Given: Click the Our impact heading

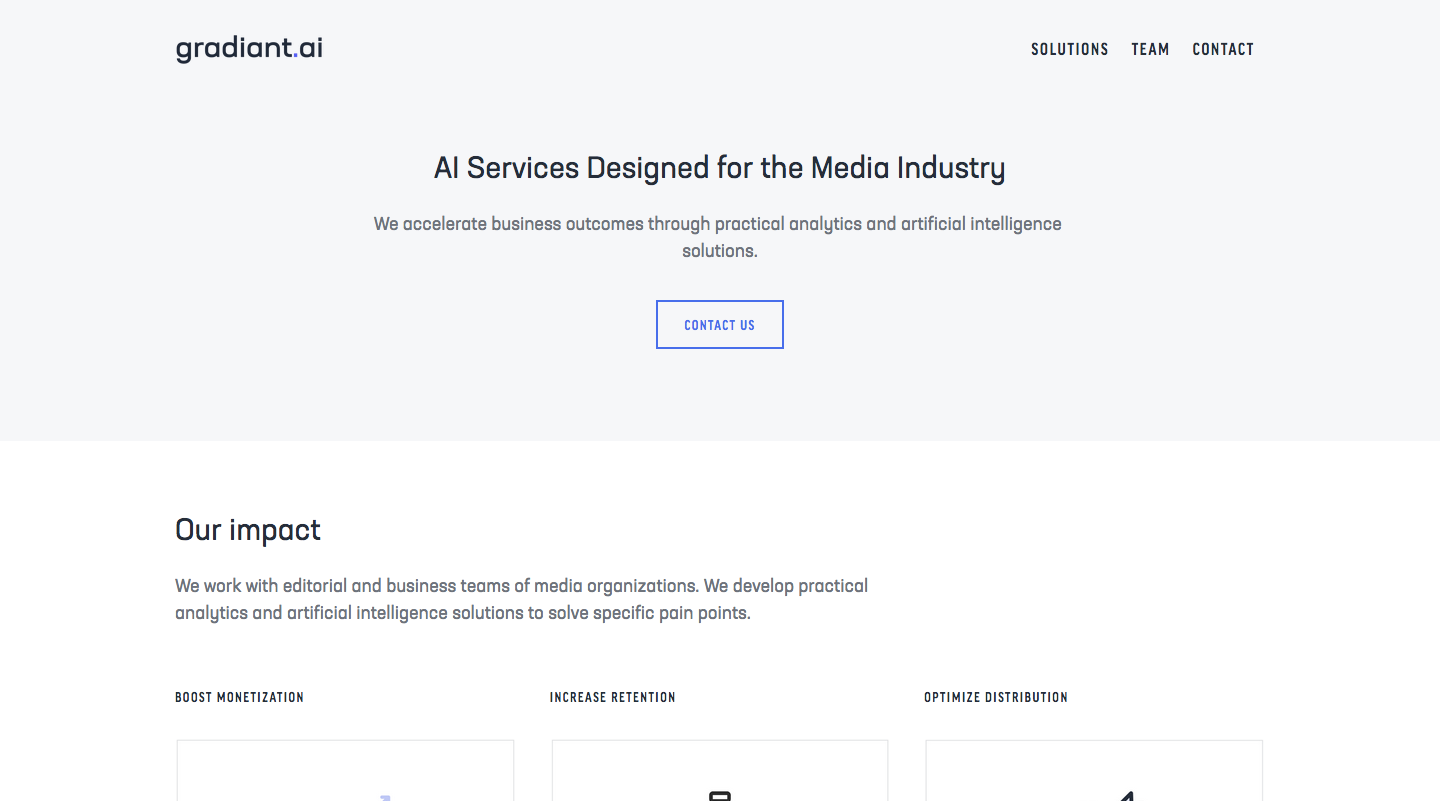Looking at the screenshot, I should point(248,530).
